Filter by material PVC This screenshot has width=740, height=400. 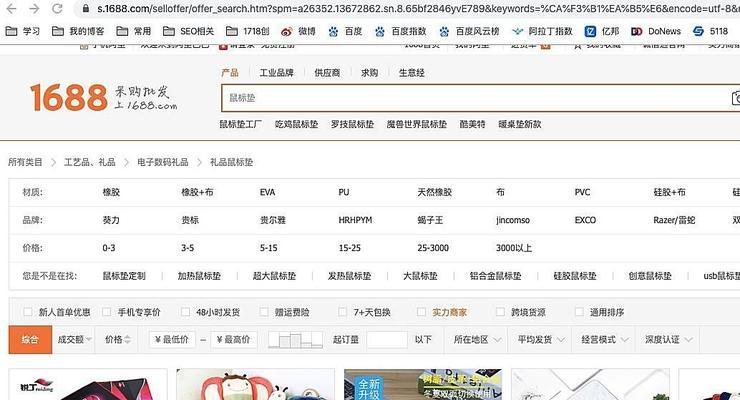582,192
